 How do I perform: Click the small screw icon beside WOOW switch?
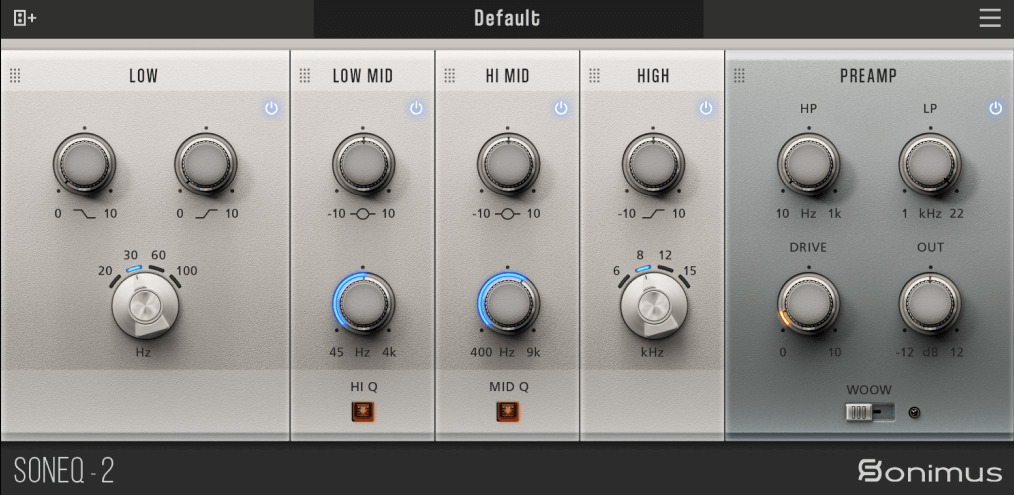tap(914, 412)
